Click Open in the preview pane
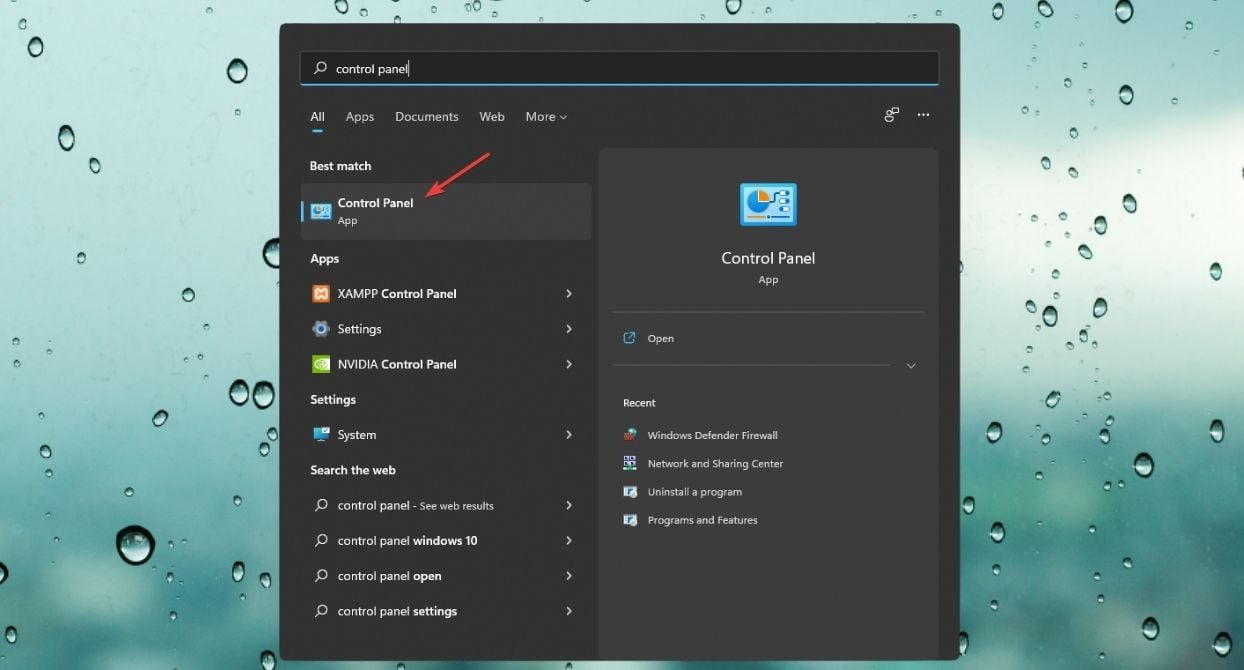Viewport: 1244px width, 670px height. [660, 338]
